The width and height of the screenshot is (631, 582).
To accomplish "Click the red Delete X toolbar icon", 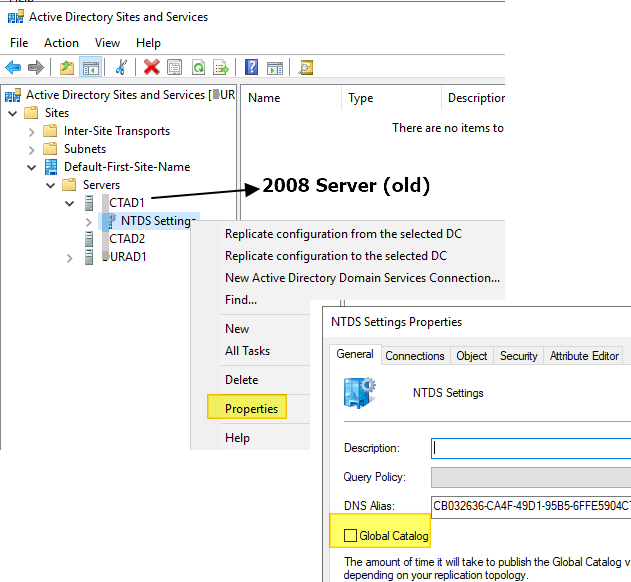I will (152, 67).
